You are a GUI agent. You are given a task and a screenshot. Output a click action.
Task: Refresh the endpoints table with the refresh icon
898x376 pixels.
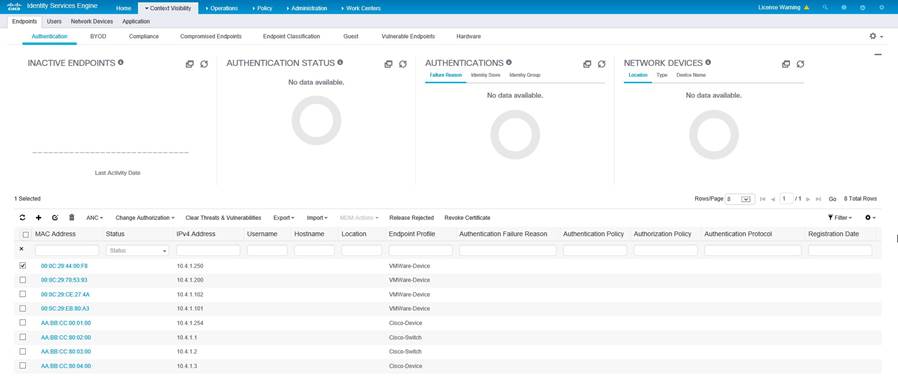click(x=22, y=218)
